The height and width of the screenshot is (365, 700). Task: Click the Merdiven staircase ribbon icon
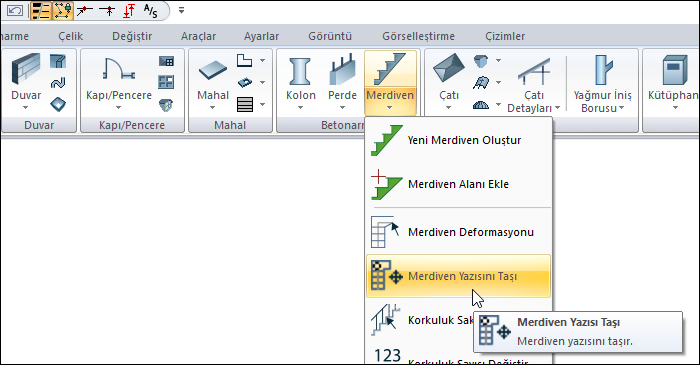point(390,69)
